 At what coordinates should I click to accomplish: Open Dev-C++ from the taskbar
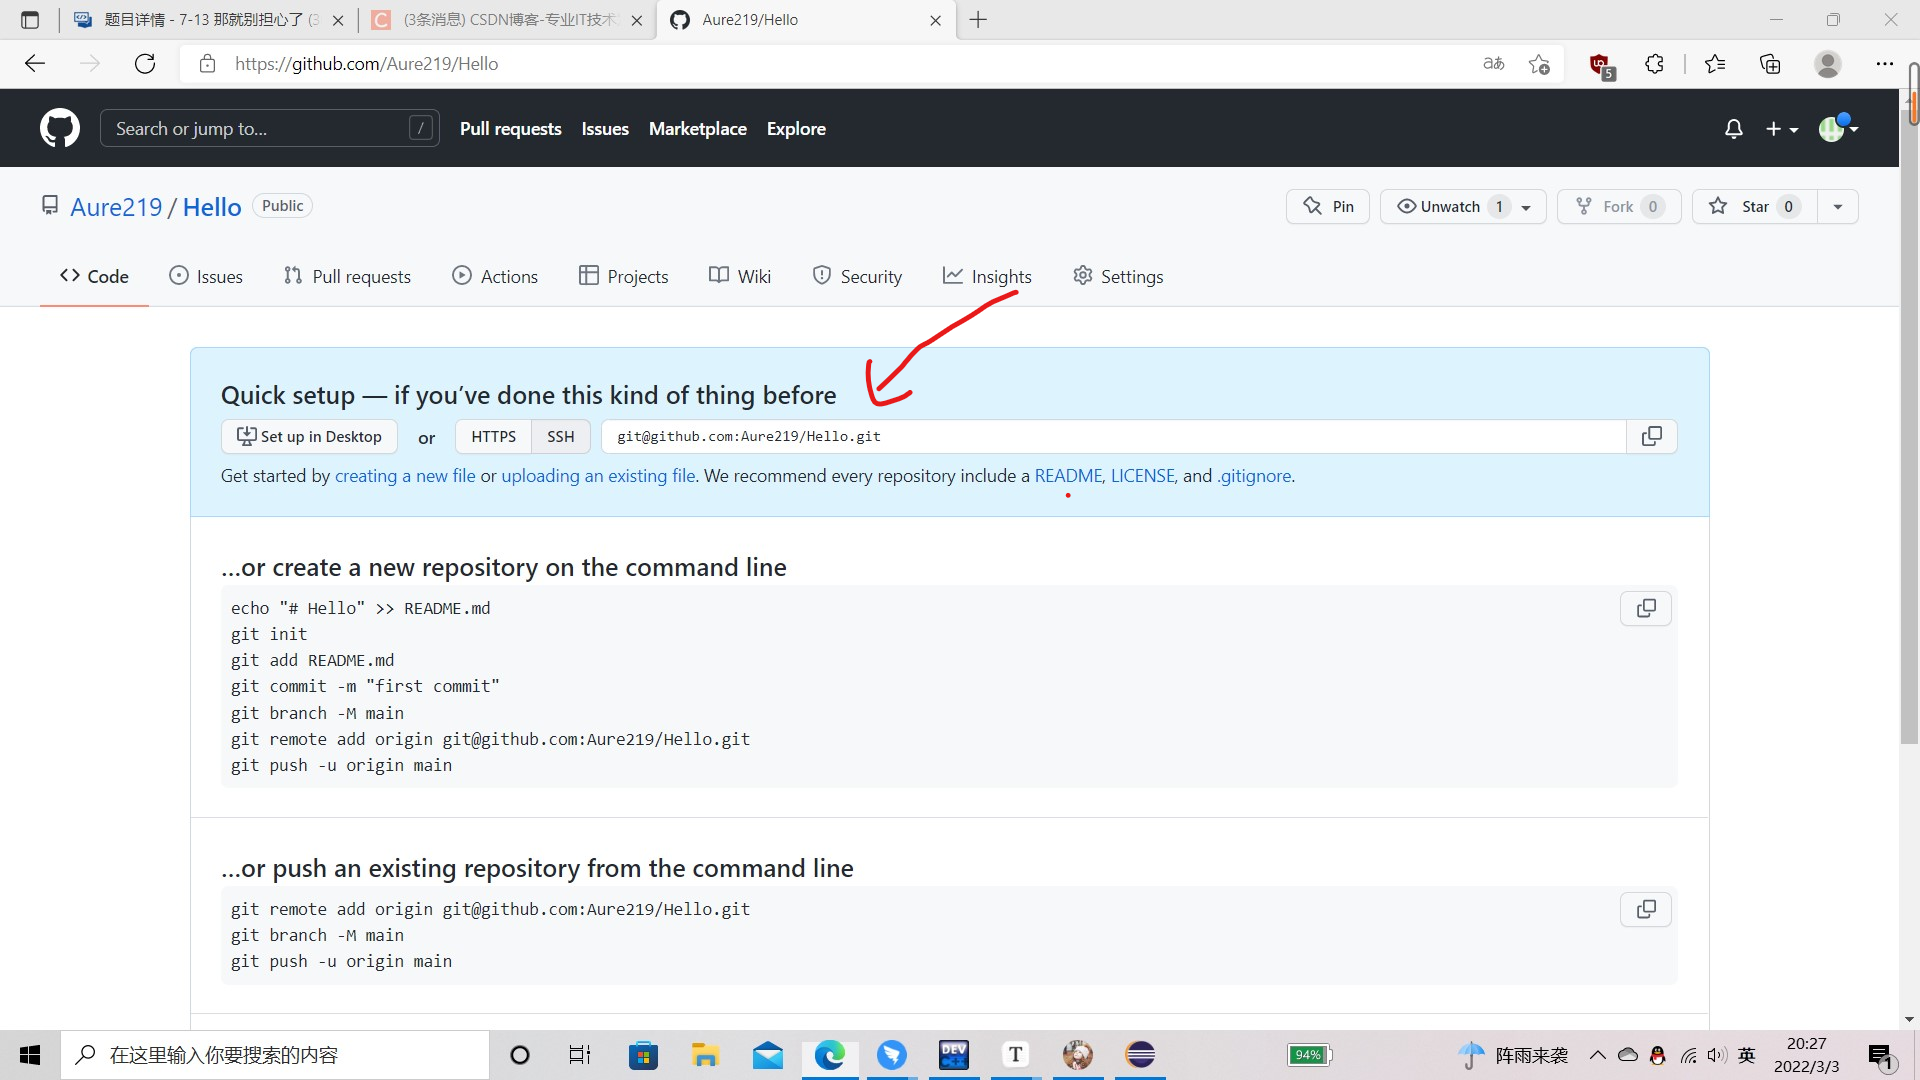[954, 1055]
